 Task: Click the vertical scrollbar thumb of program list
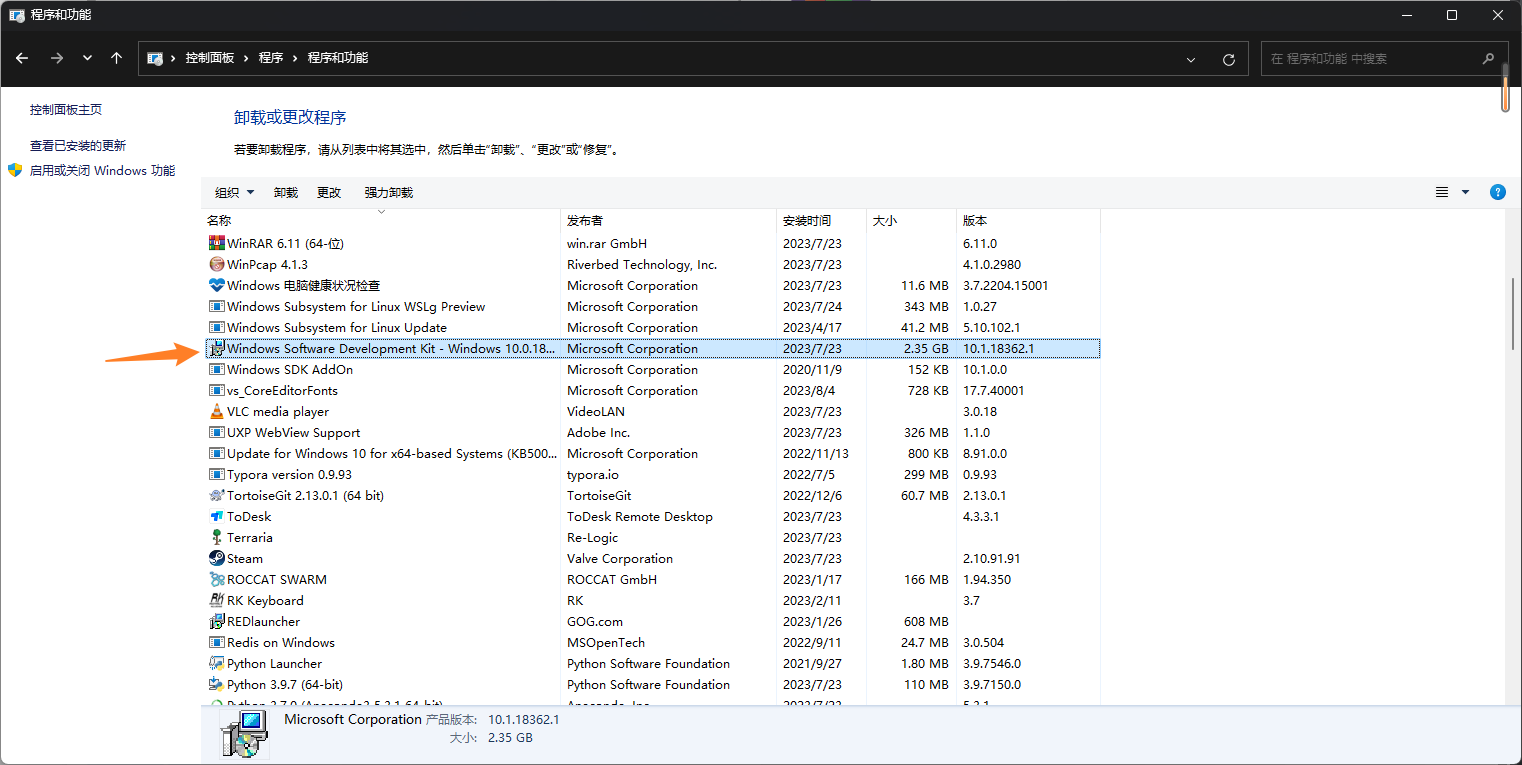point(1511,313)
